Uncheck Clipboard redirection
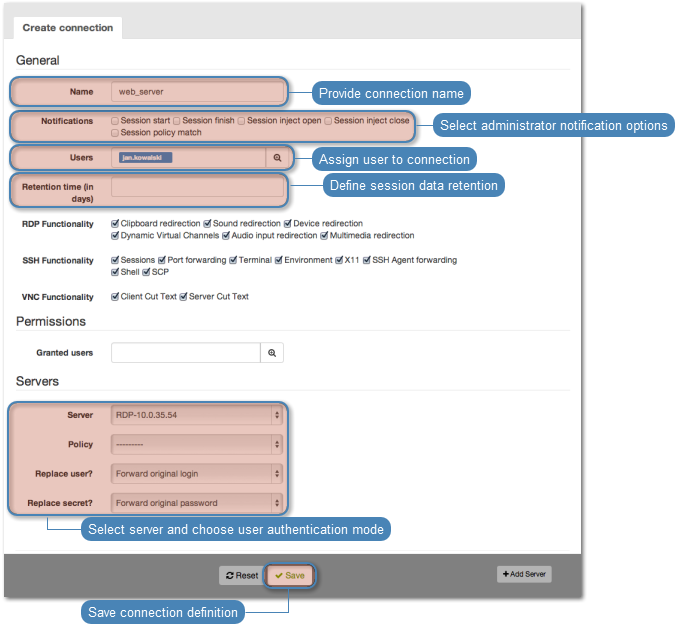The image size is (686, 637). (x=115, y=224)
